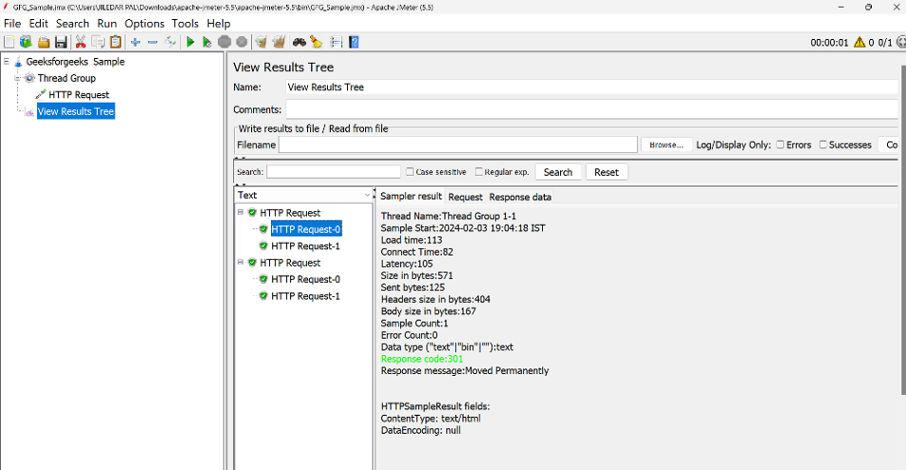Click the Save test plan floppy icon
Screen dimensions: 906x470
pos(61,42)
